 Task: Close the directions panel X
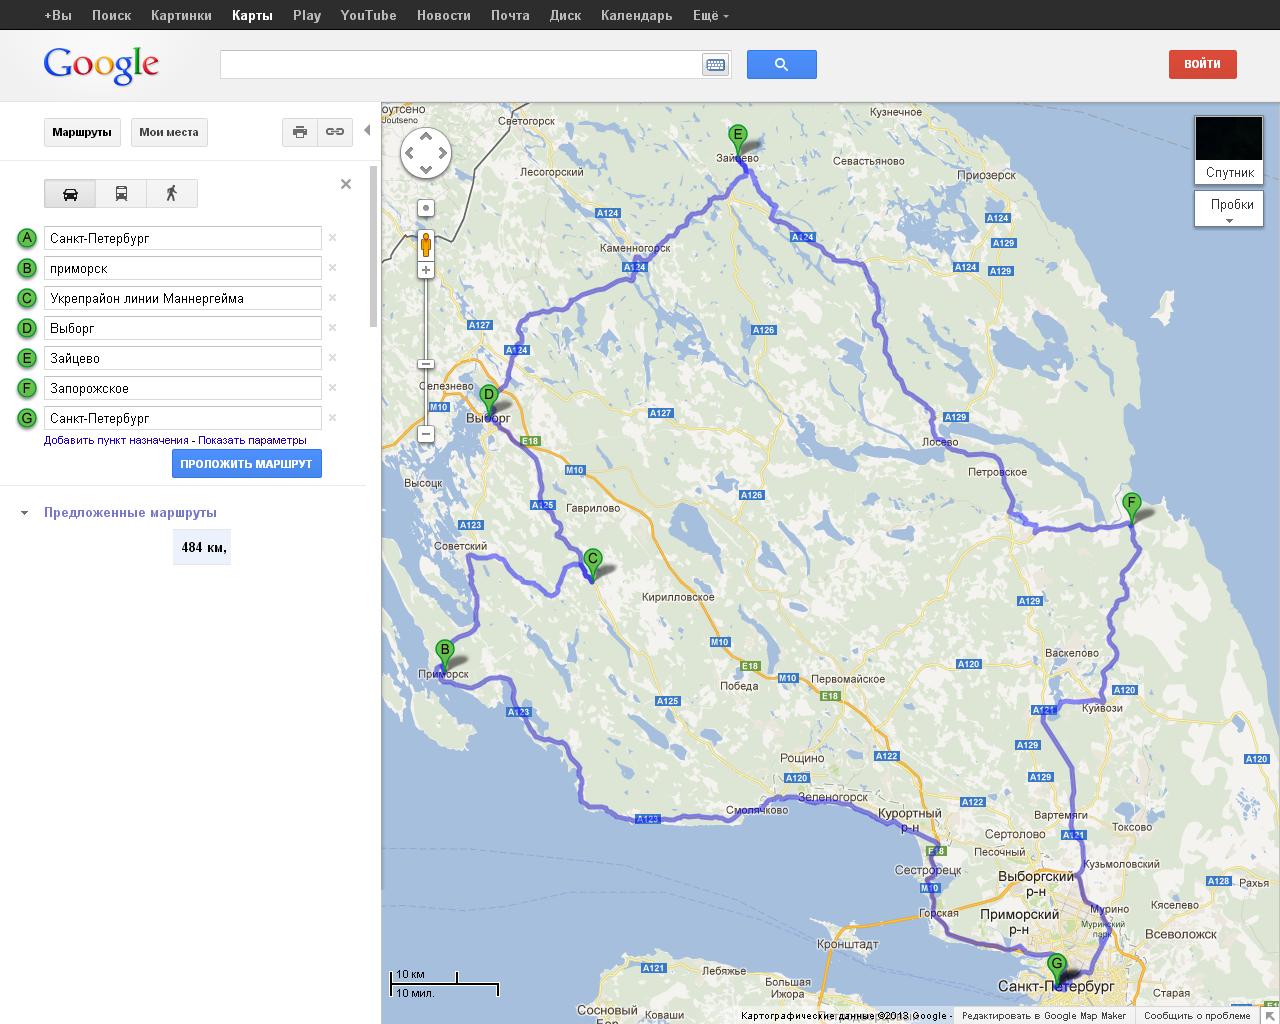coord(346,184)
